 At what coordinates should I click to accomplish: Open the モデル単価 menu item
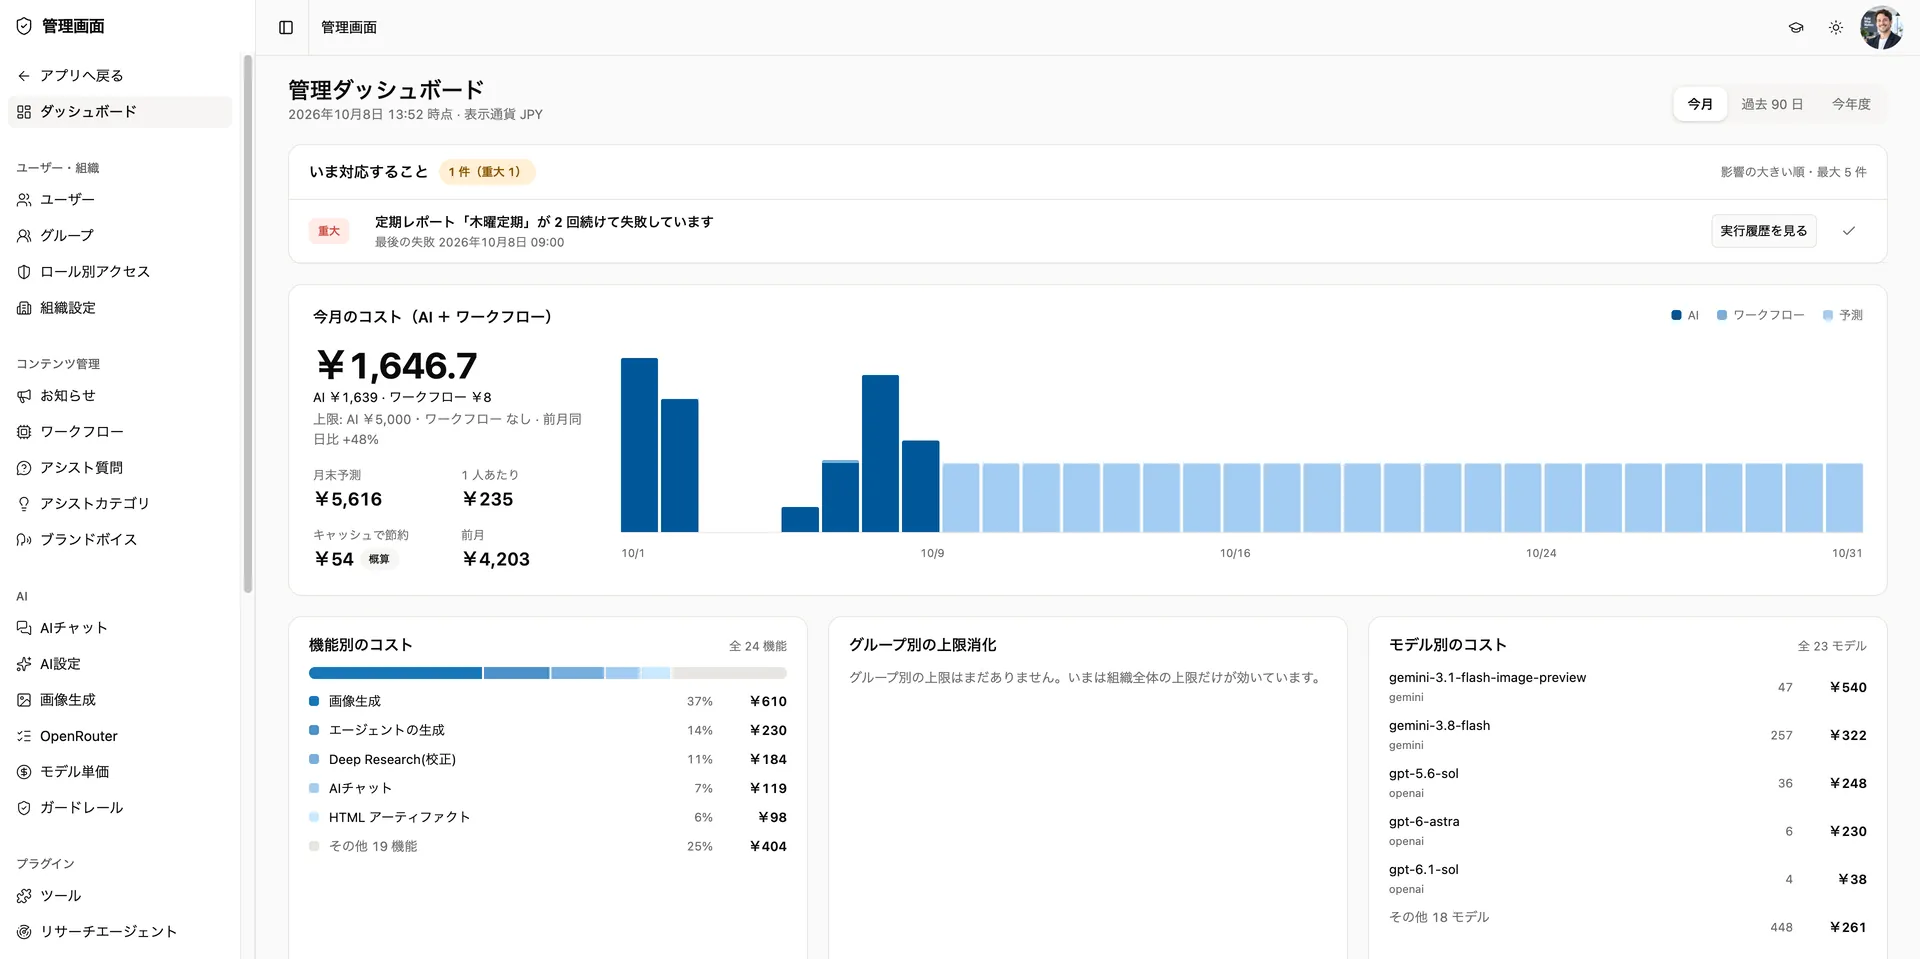120,772
